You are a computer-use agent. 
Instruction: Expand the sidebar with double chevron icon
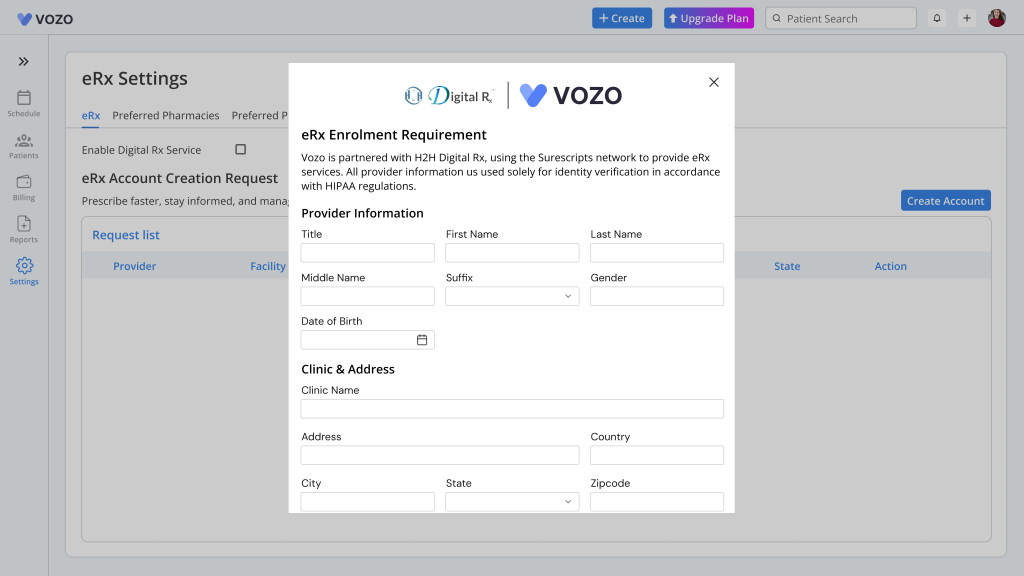point(24,62)
